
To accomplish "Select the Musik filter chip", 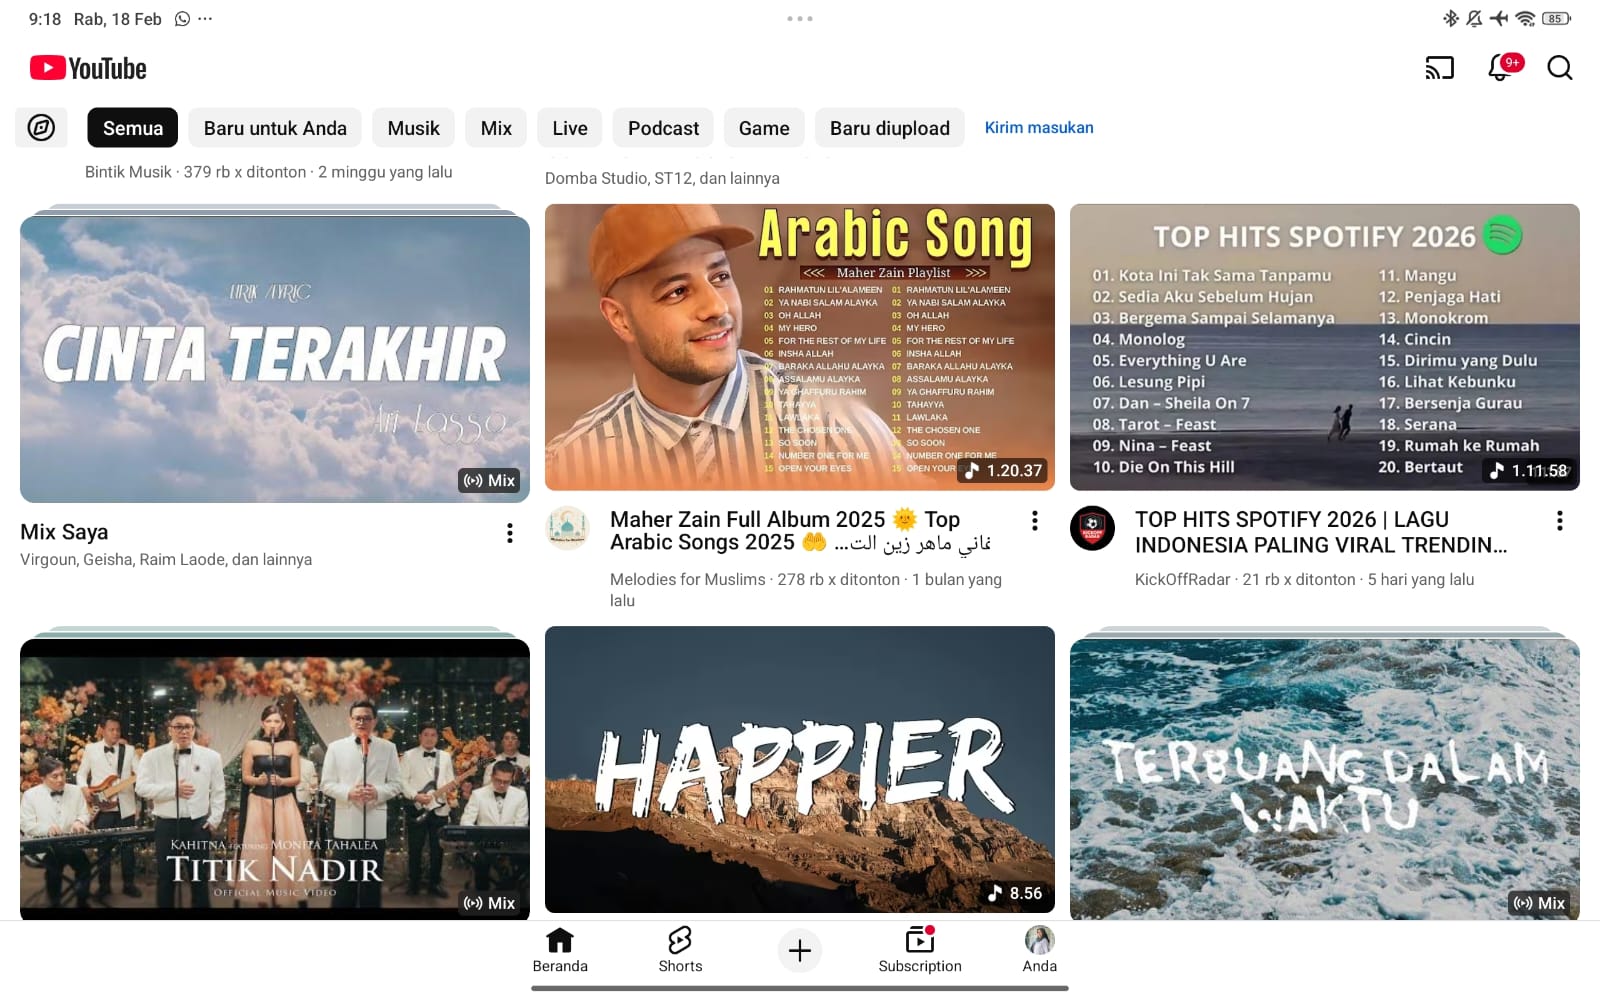I will click(x=413, y=128).
